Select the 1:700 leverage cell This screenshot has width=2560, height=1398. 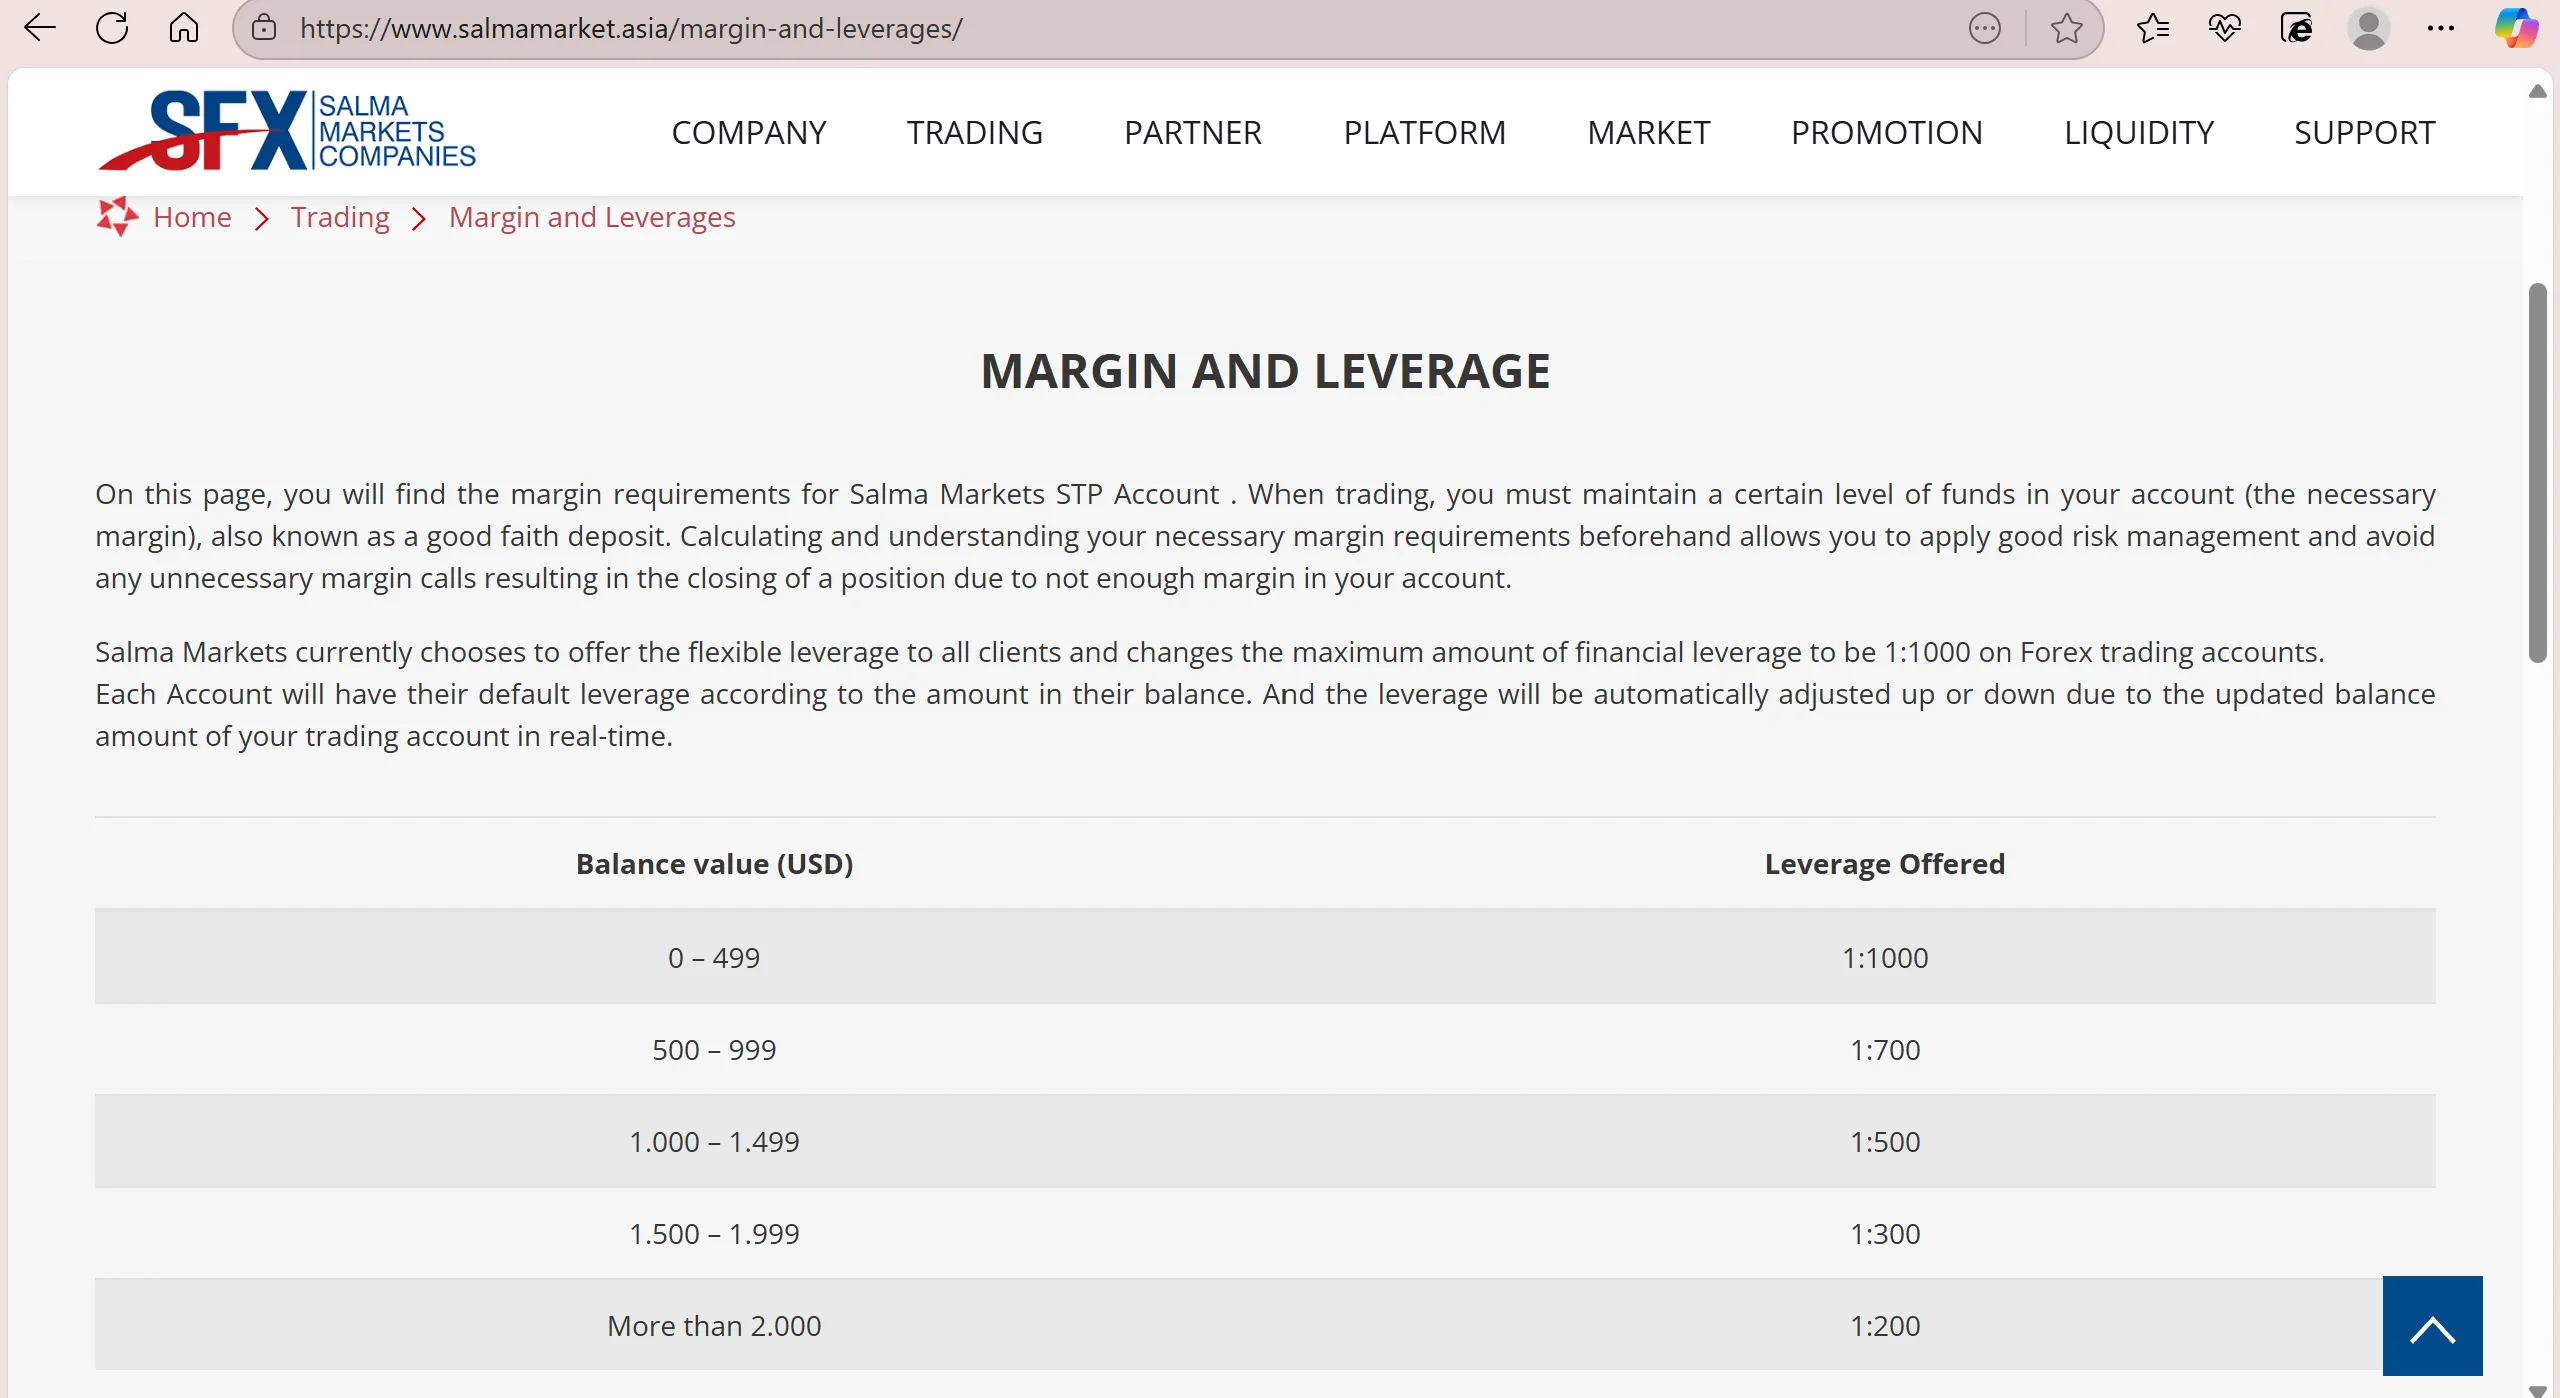(1885, 1049)
